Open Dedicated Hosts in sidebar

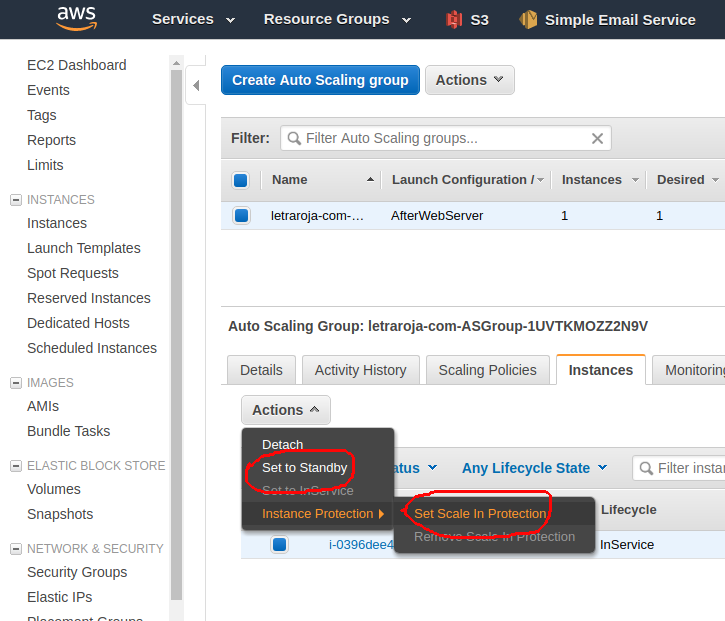(x=78, y=323)
